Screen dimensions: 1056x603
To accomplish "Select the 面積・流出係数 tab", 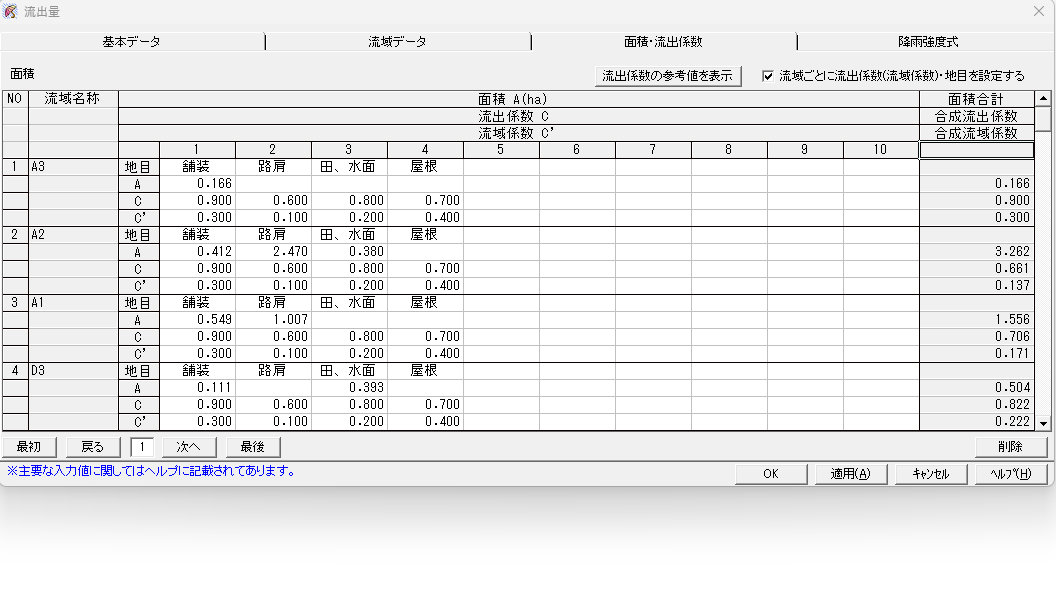I will click(663, 42).
